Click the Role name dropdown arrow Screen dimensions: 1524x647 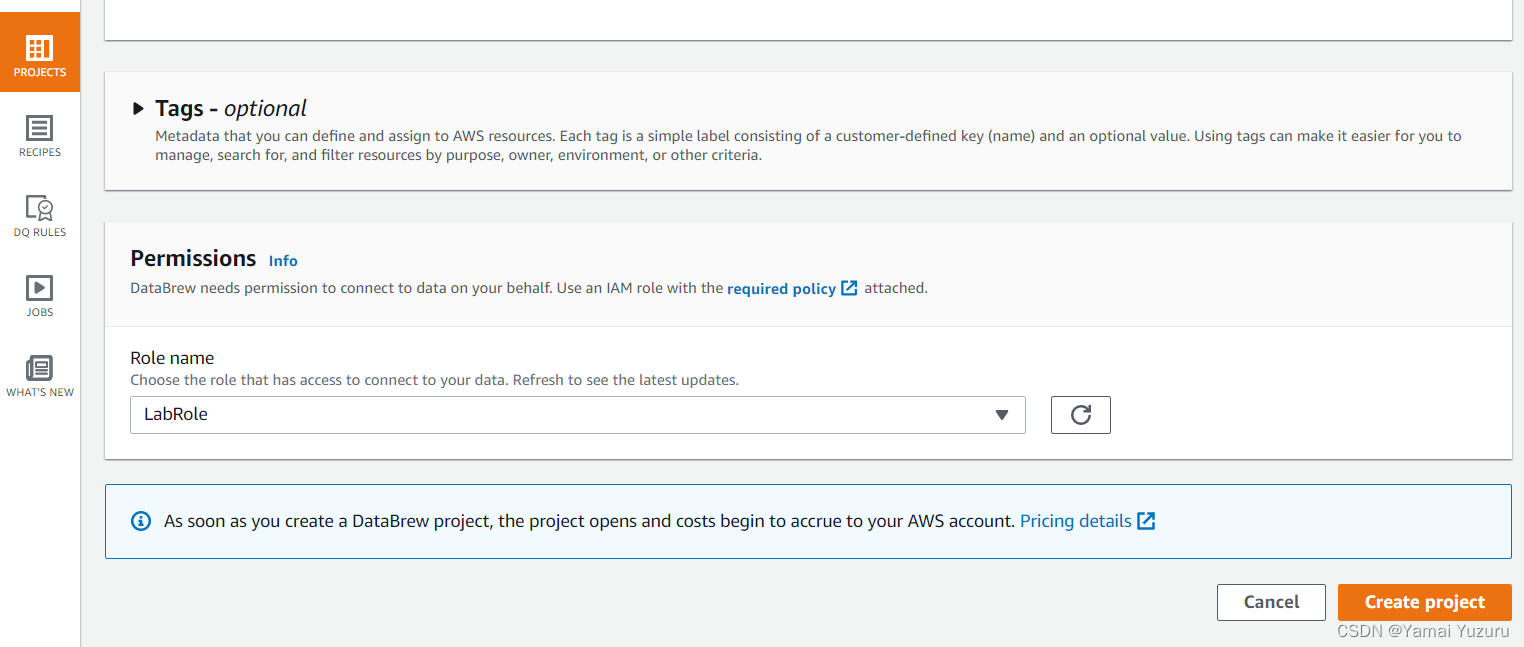click(1002, 415)
